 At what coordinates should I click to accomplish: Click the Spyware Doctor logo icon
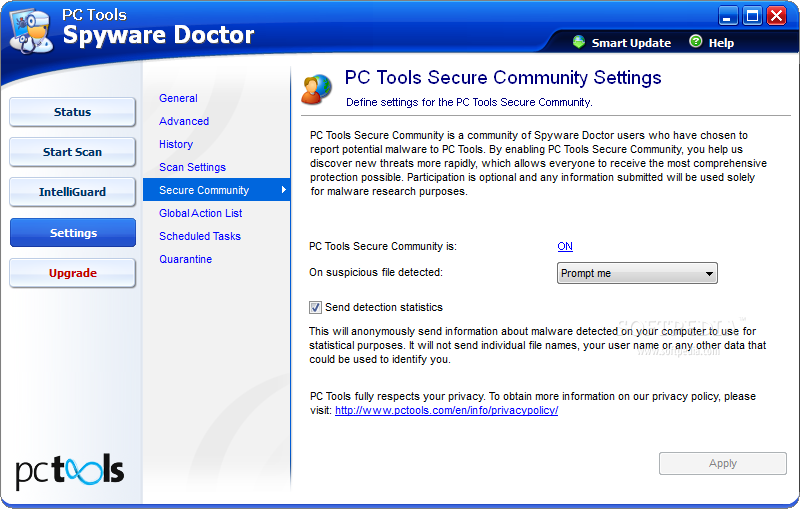(31, 31)
